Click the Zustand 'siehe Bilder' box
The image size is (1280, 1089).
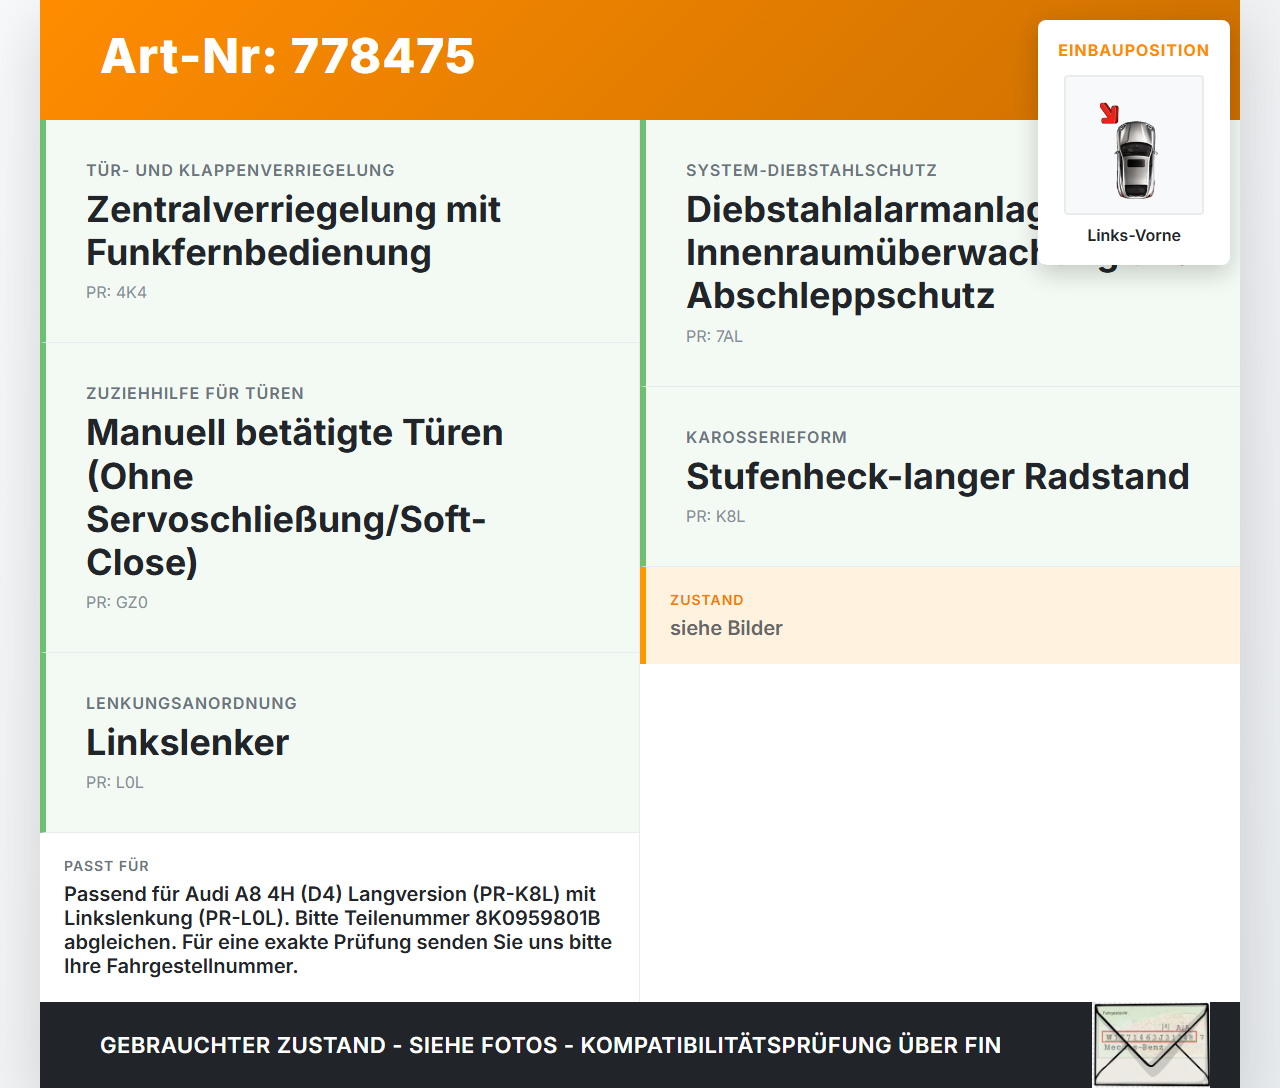point(940,616)
